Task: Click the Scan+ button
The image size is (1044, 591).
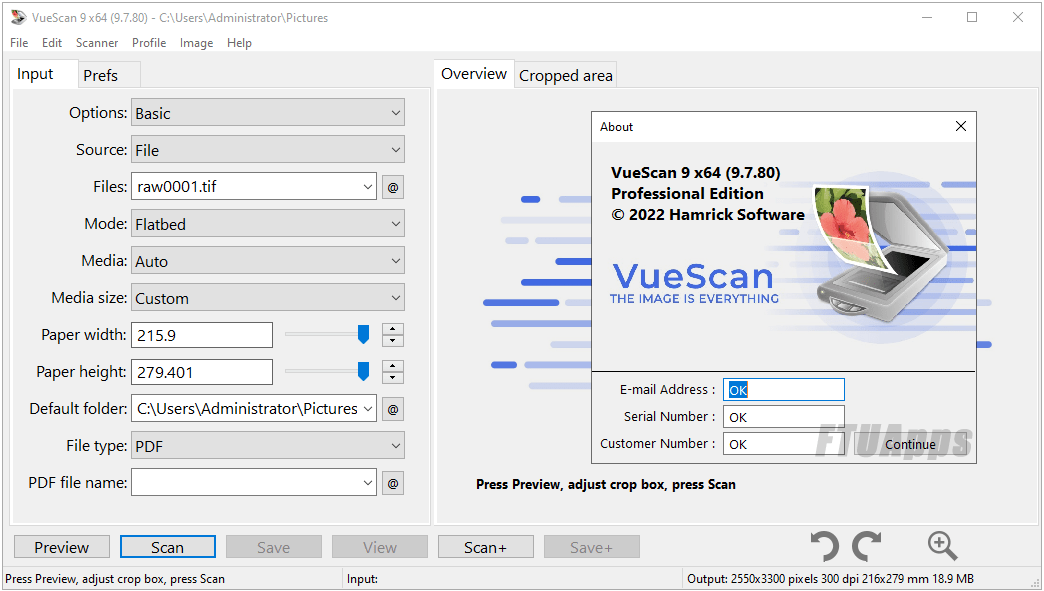Action: tap(485, 547)
